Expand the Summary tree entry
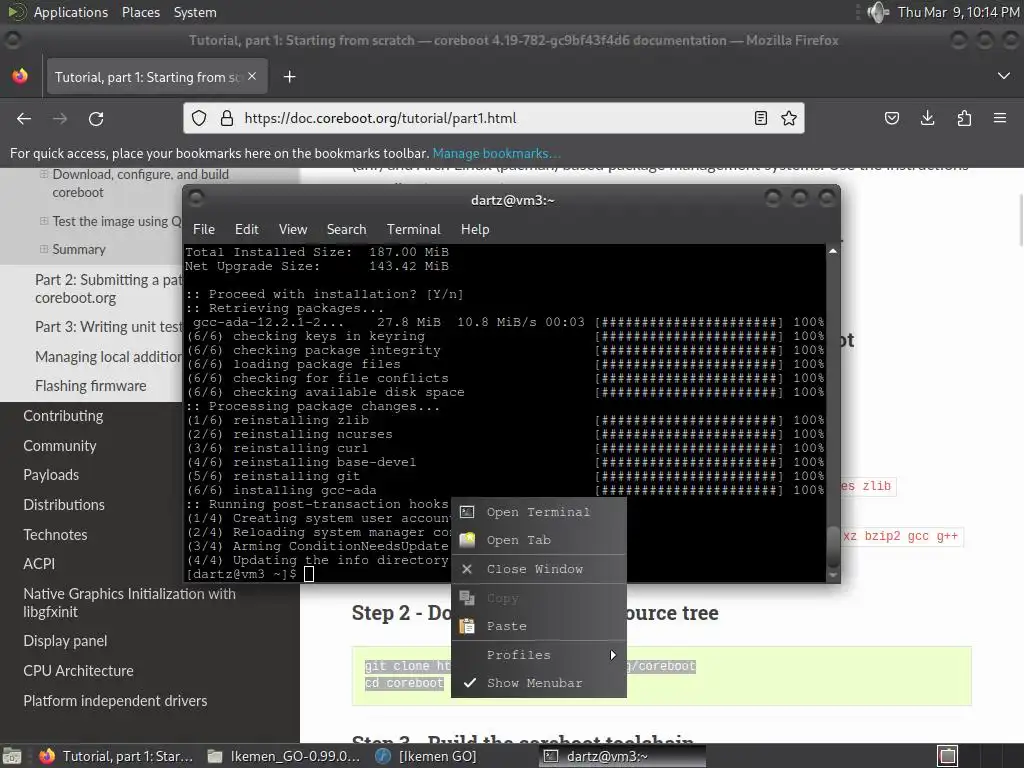 (x=44, y=249)
